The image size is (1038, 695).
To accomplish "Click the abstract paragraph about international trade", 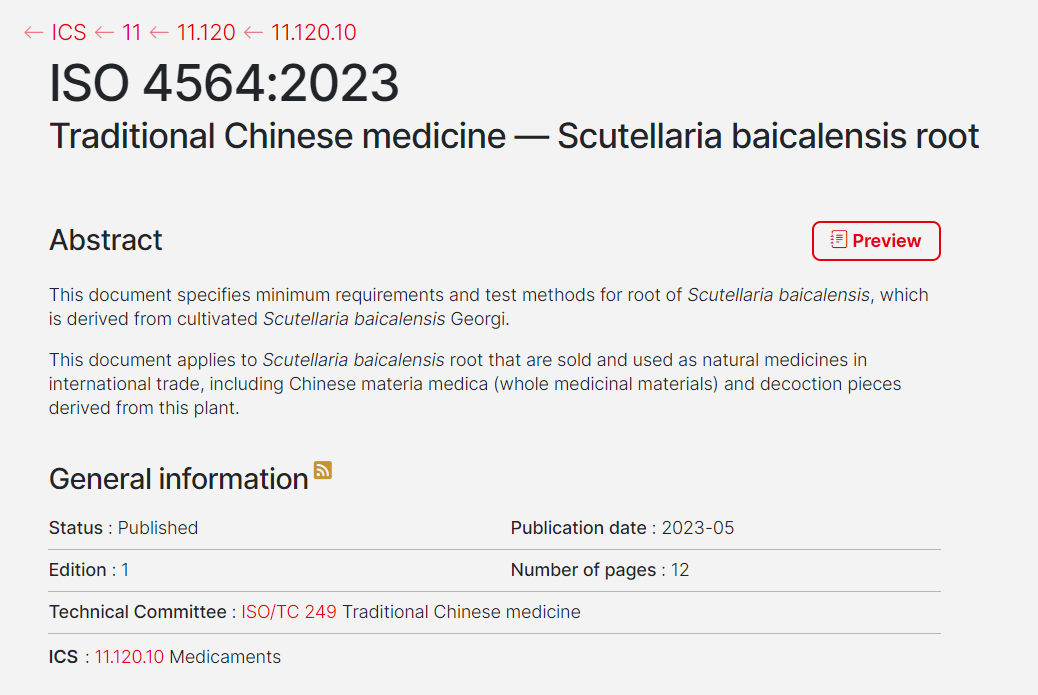I will 475,384.
